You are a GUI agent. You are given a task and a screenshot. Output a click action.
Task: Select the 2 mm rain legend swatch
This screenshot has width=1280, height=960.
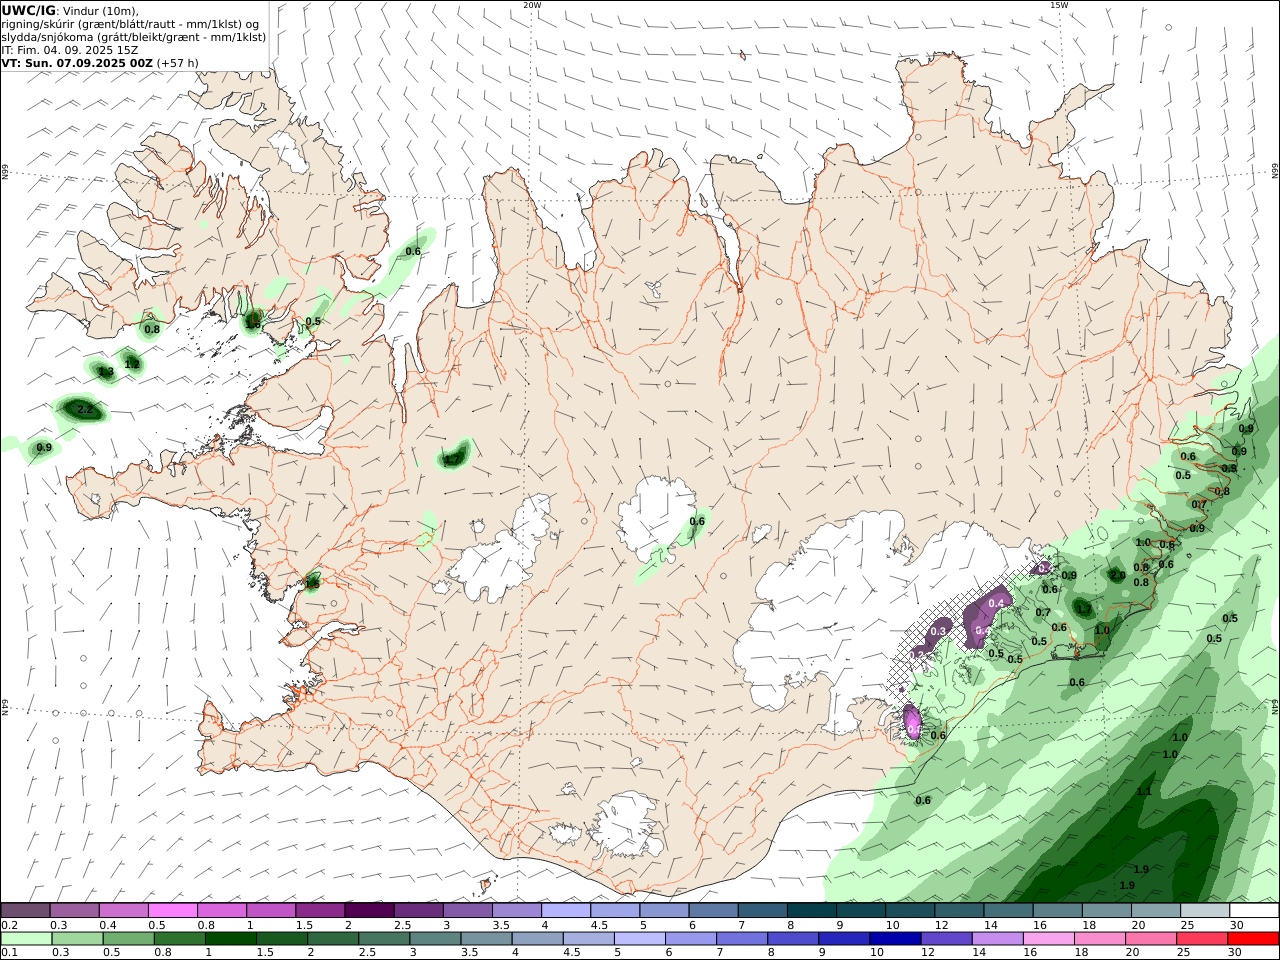333,938
